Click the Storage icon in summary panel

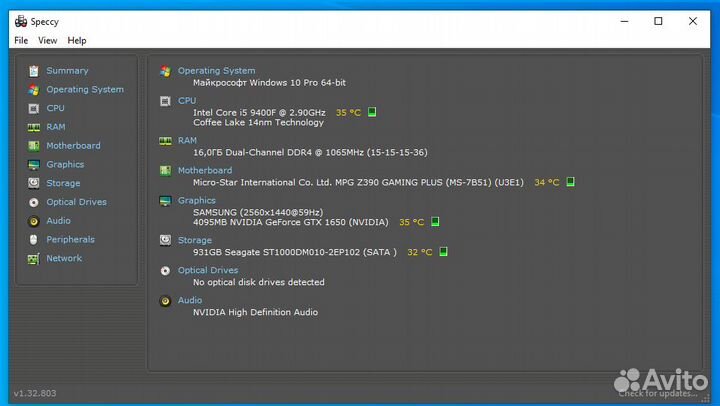165,240
